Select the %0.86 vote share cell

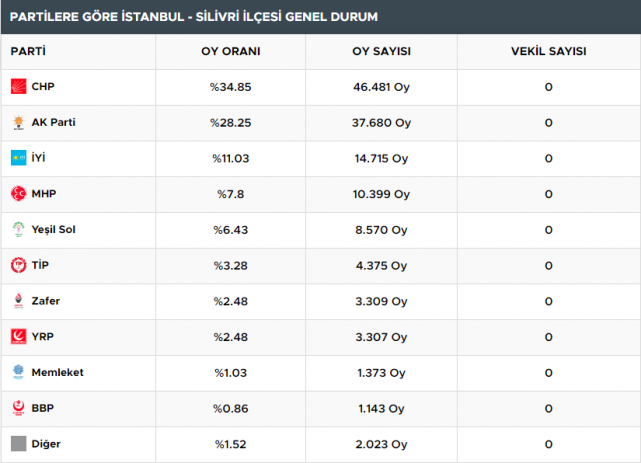click(x=231, y=409)
